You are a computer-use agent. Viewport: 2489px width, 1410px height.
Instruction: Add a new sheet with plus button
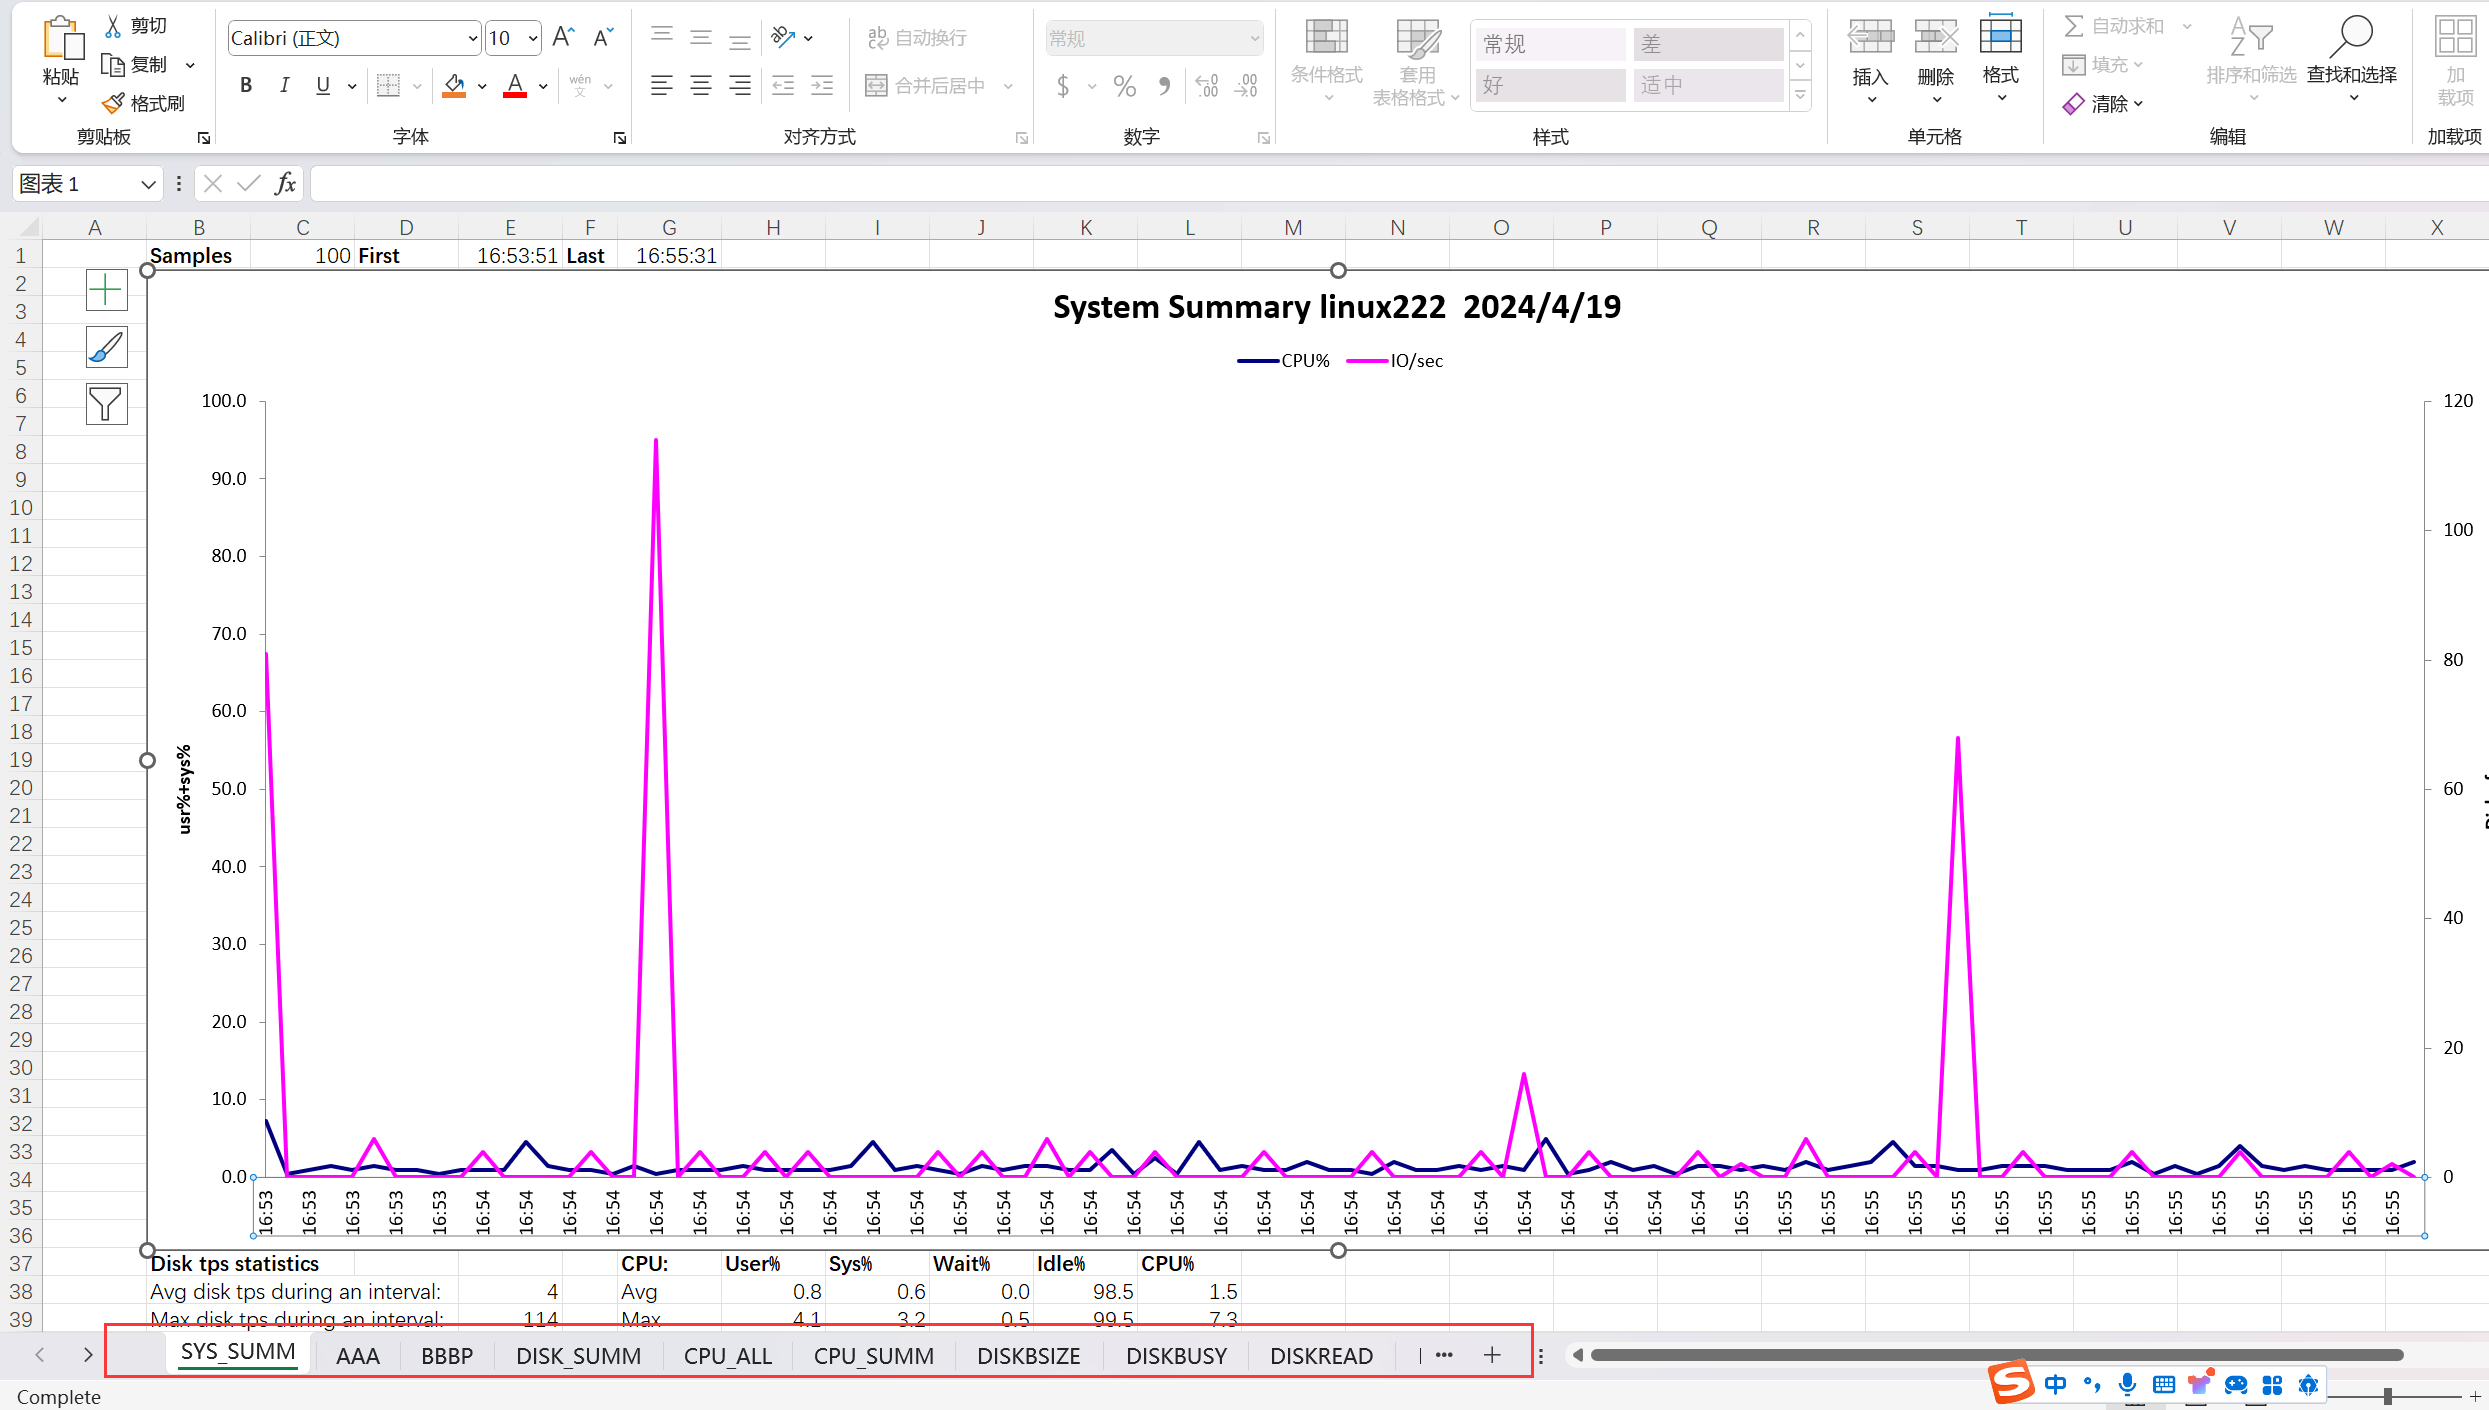tap(1492, 1355)
